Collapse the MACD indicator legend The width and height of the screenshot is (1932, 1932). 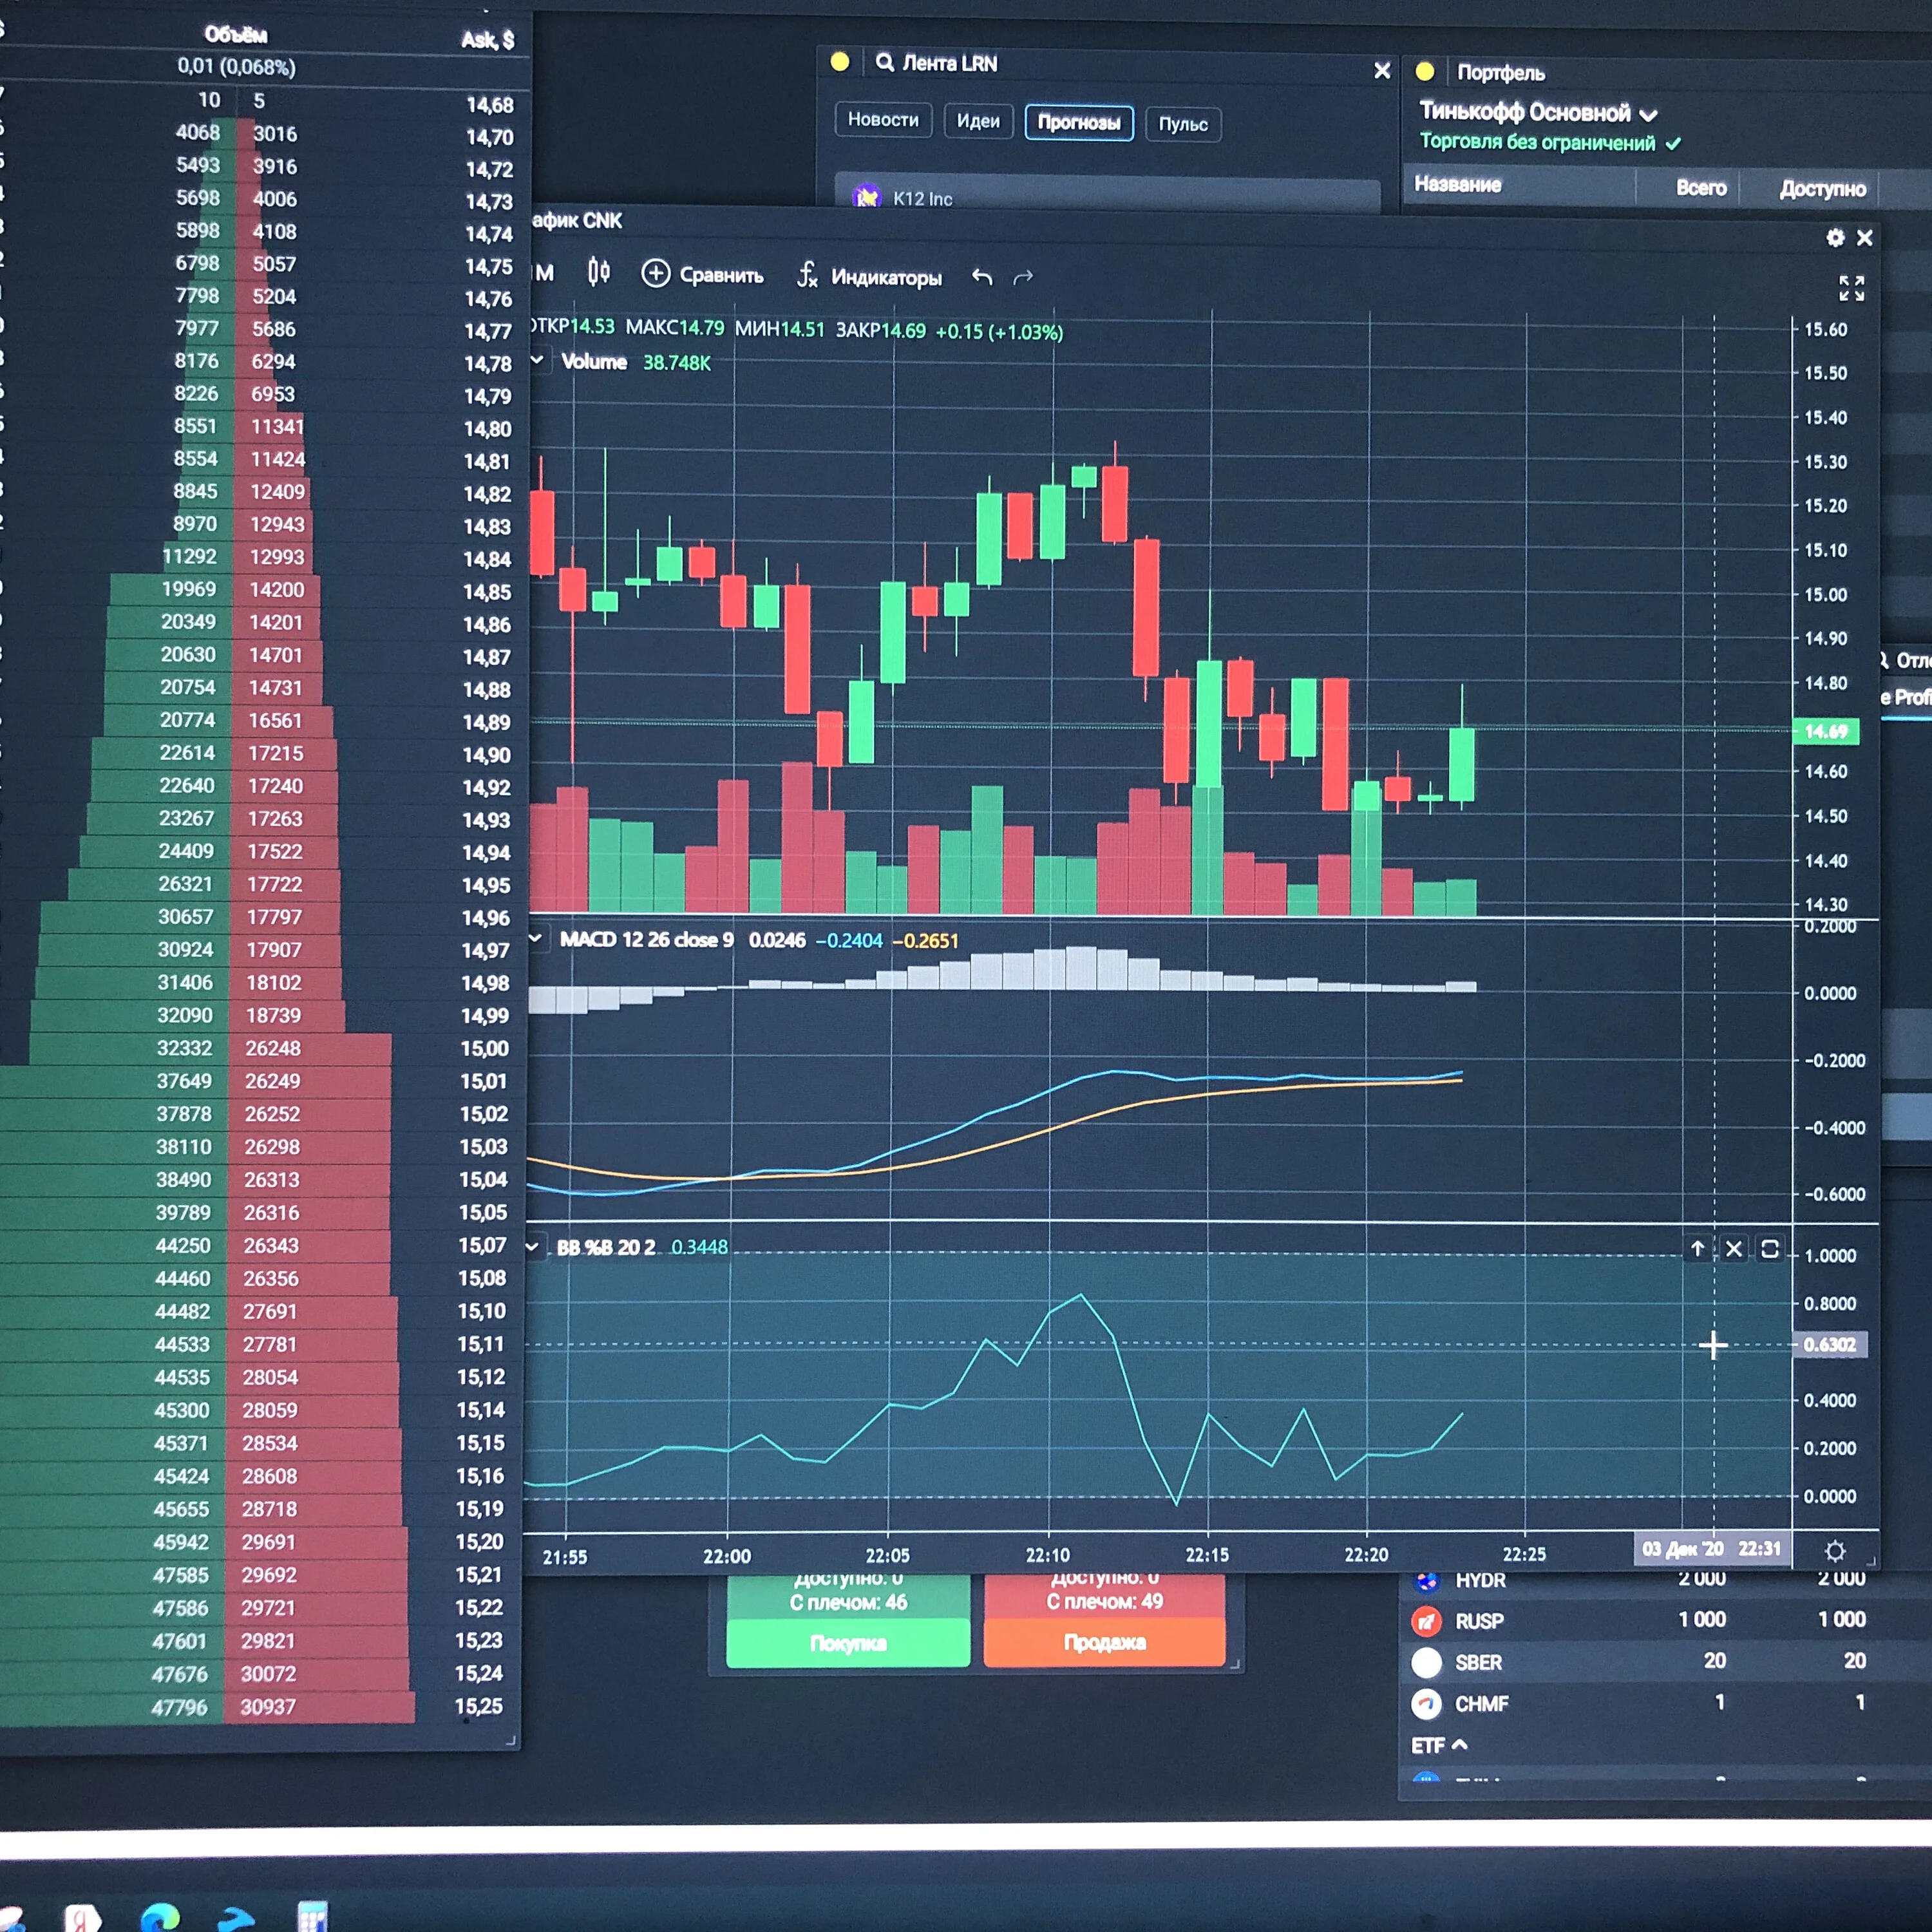pyautogui.click(x=536, y=938)
